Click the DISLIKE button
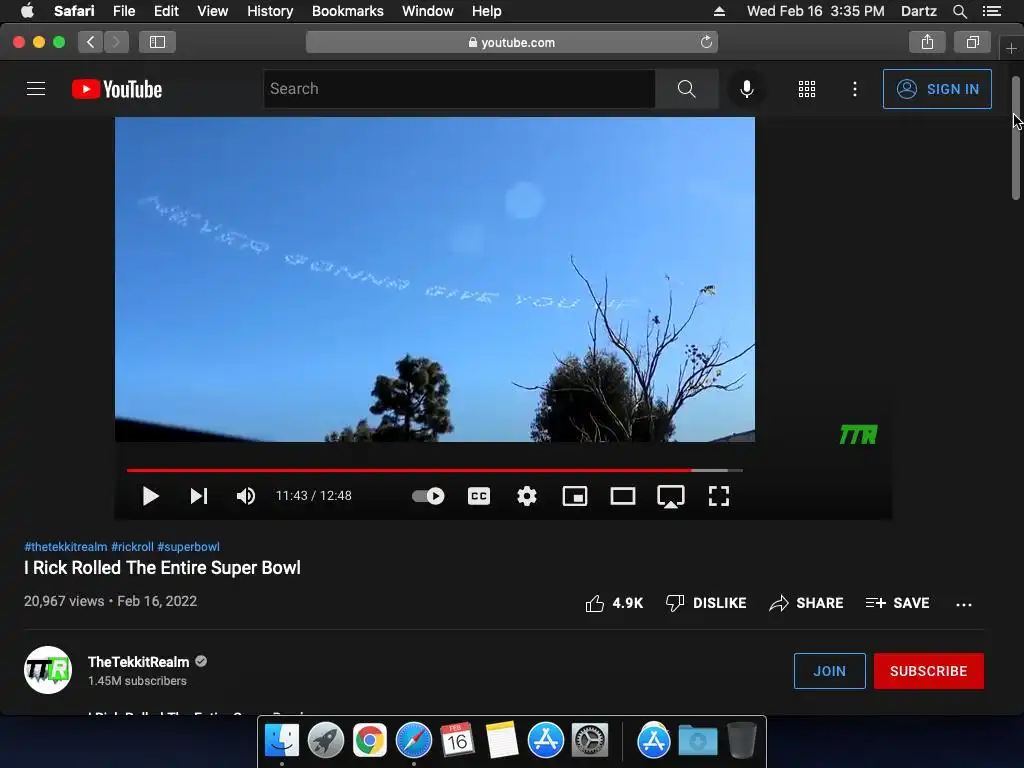The width and height of the screenshot is (1024, 768). [706, 603]
